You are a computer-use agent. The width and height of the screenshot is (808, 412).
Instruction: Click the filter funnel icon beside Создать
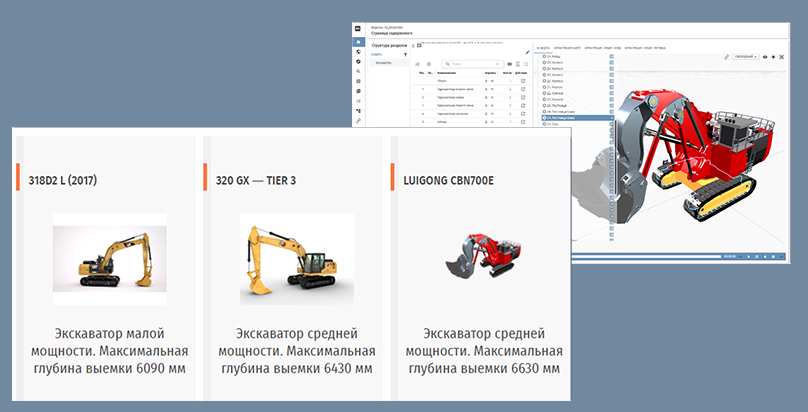click(406, 55)
